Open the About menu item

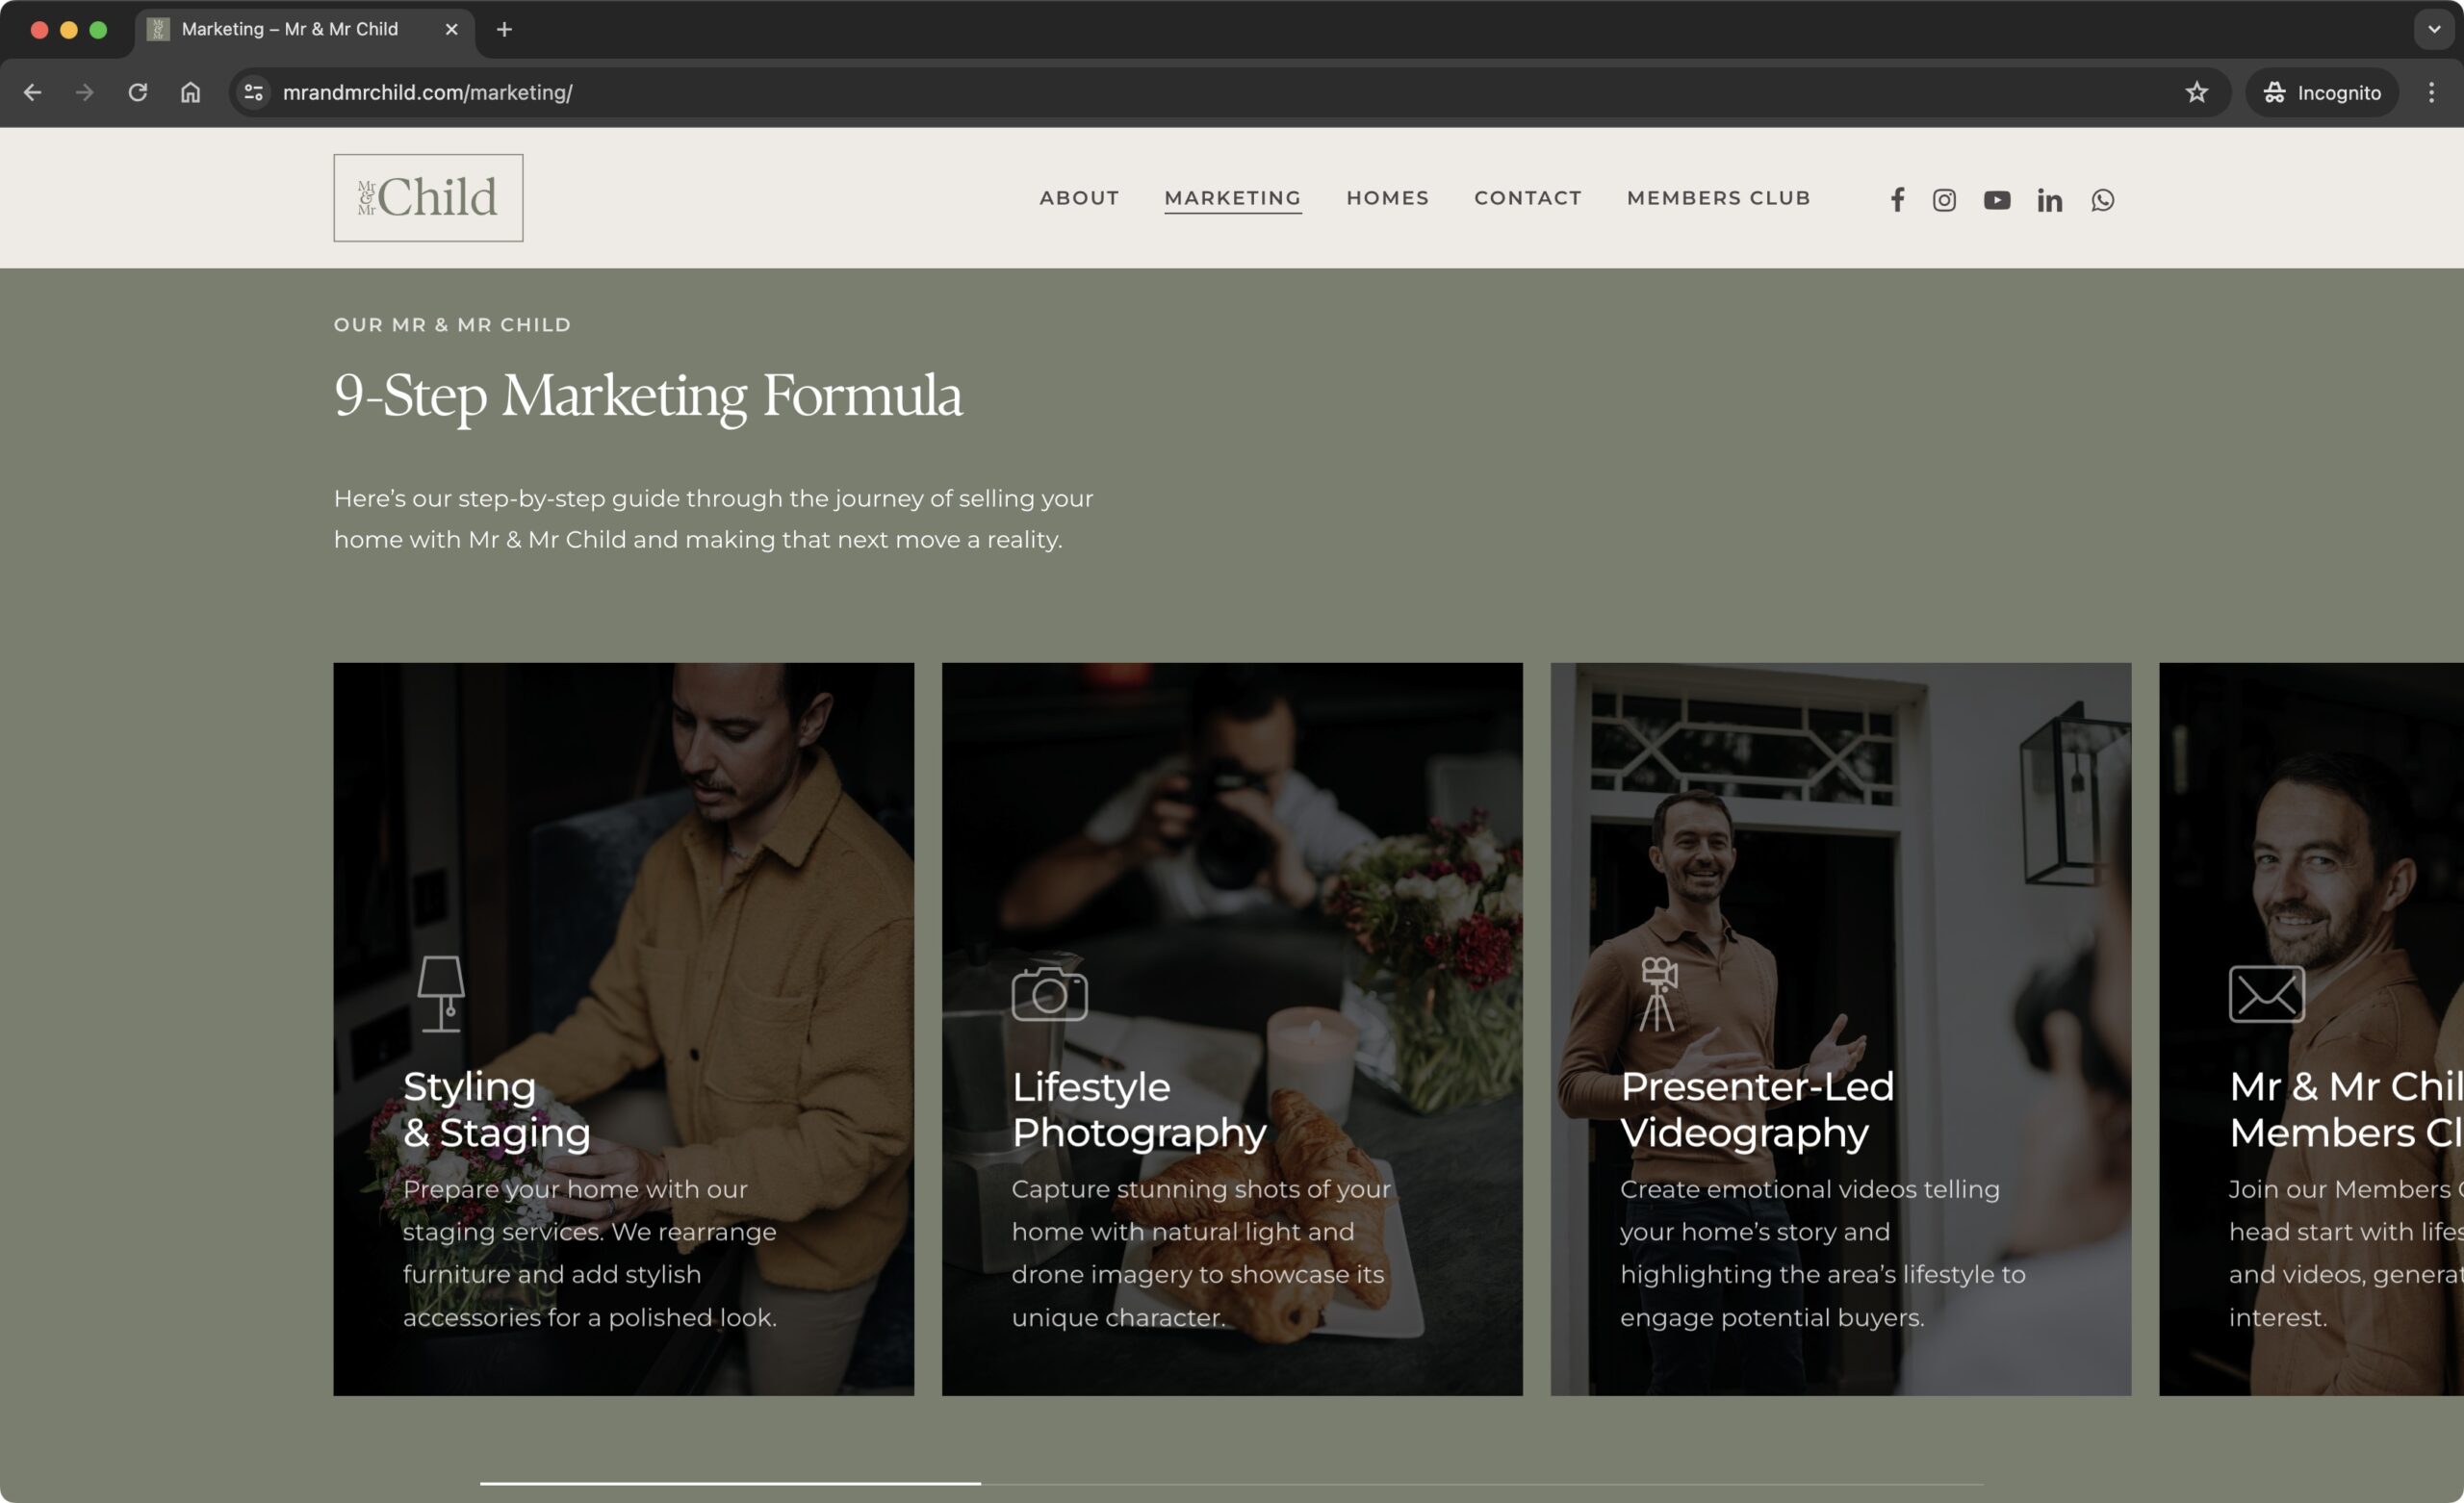pos(1078,198)
